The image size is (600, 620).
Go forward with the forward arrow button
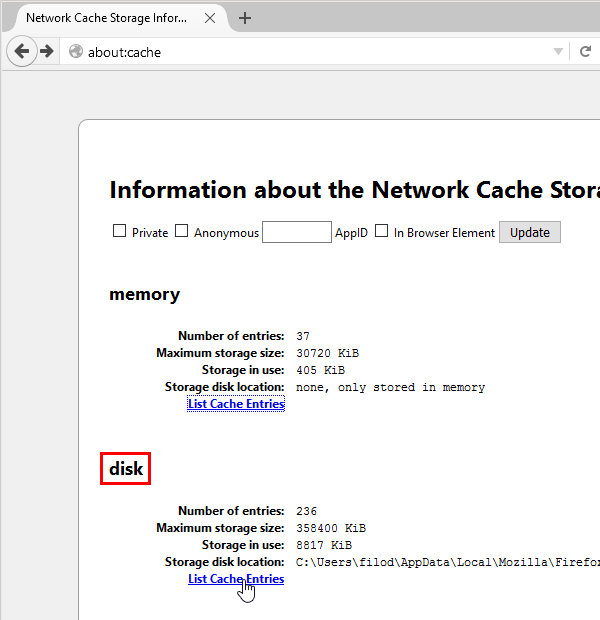47,51
